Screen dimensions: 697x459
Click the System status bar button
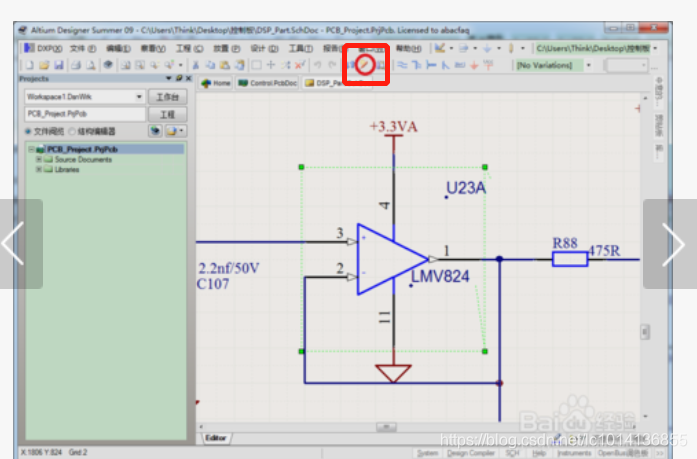pos(428,453)
